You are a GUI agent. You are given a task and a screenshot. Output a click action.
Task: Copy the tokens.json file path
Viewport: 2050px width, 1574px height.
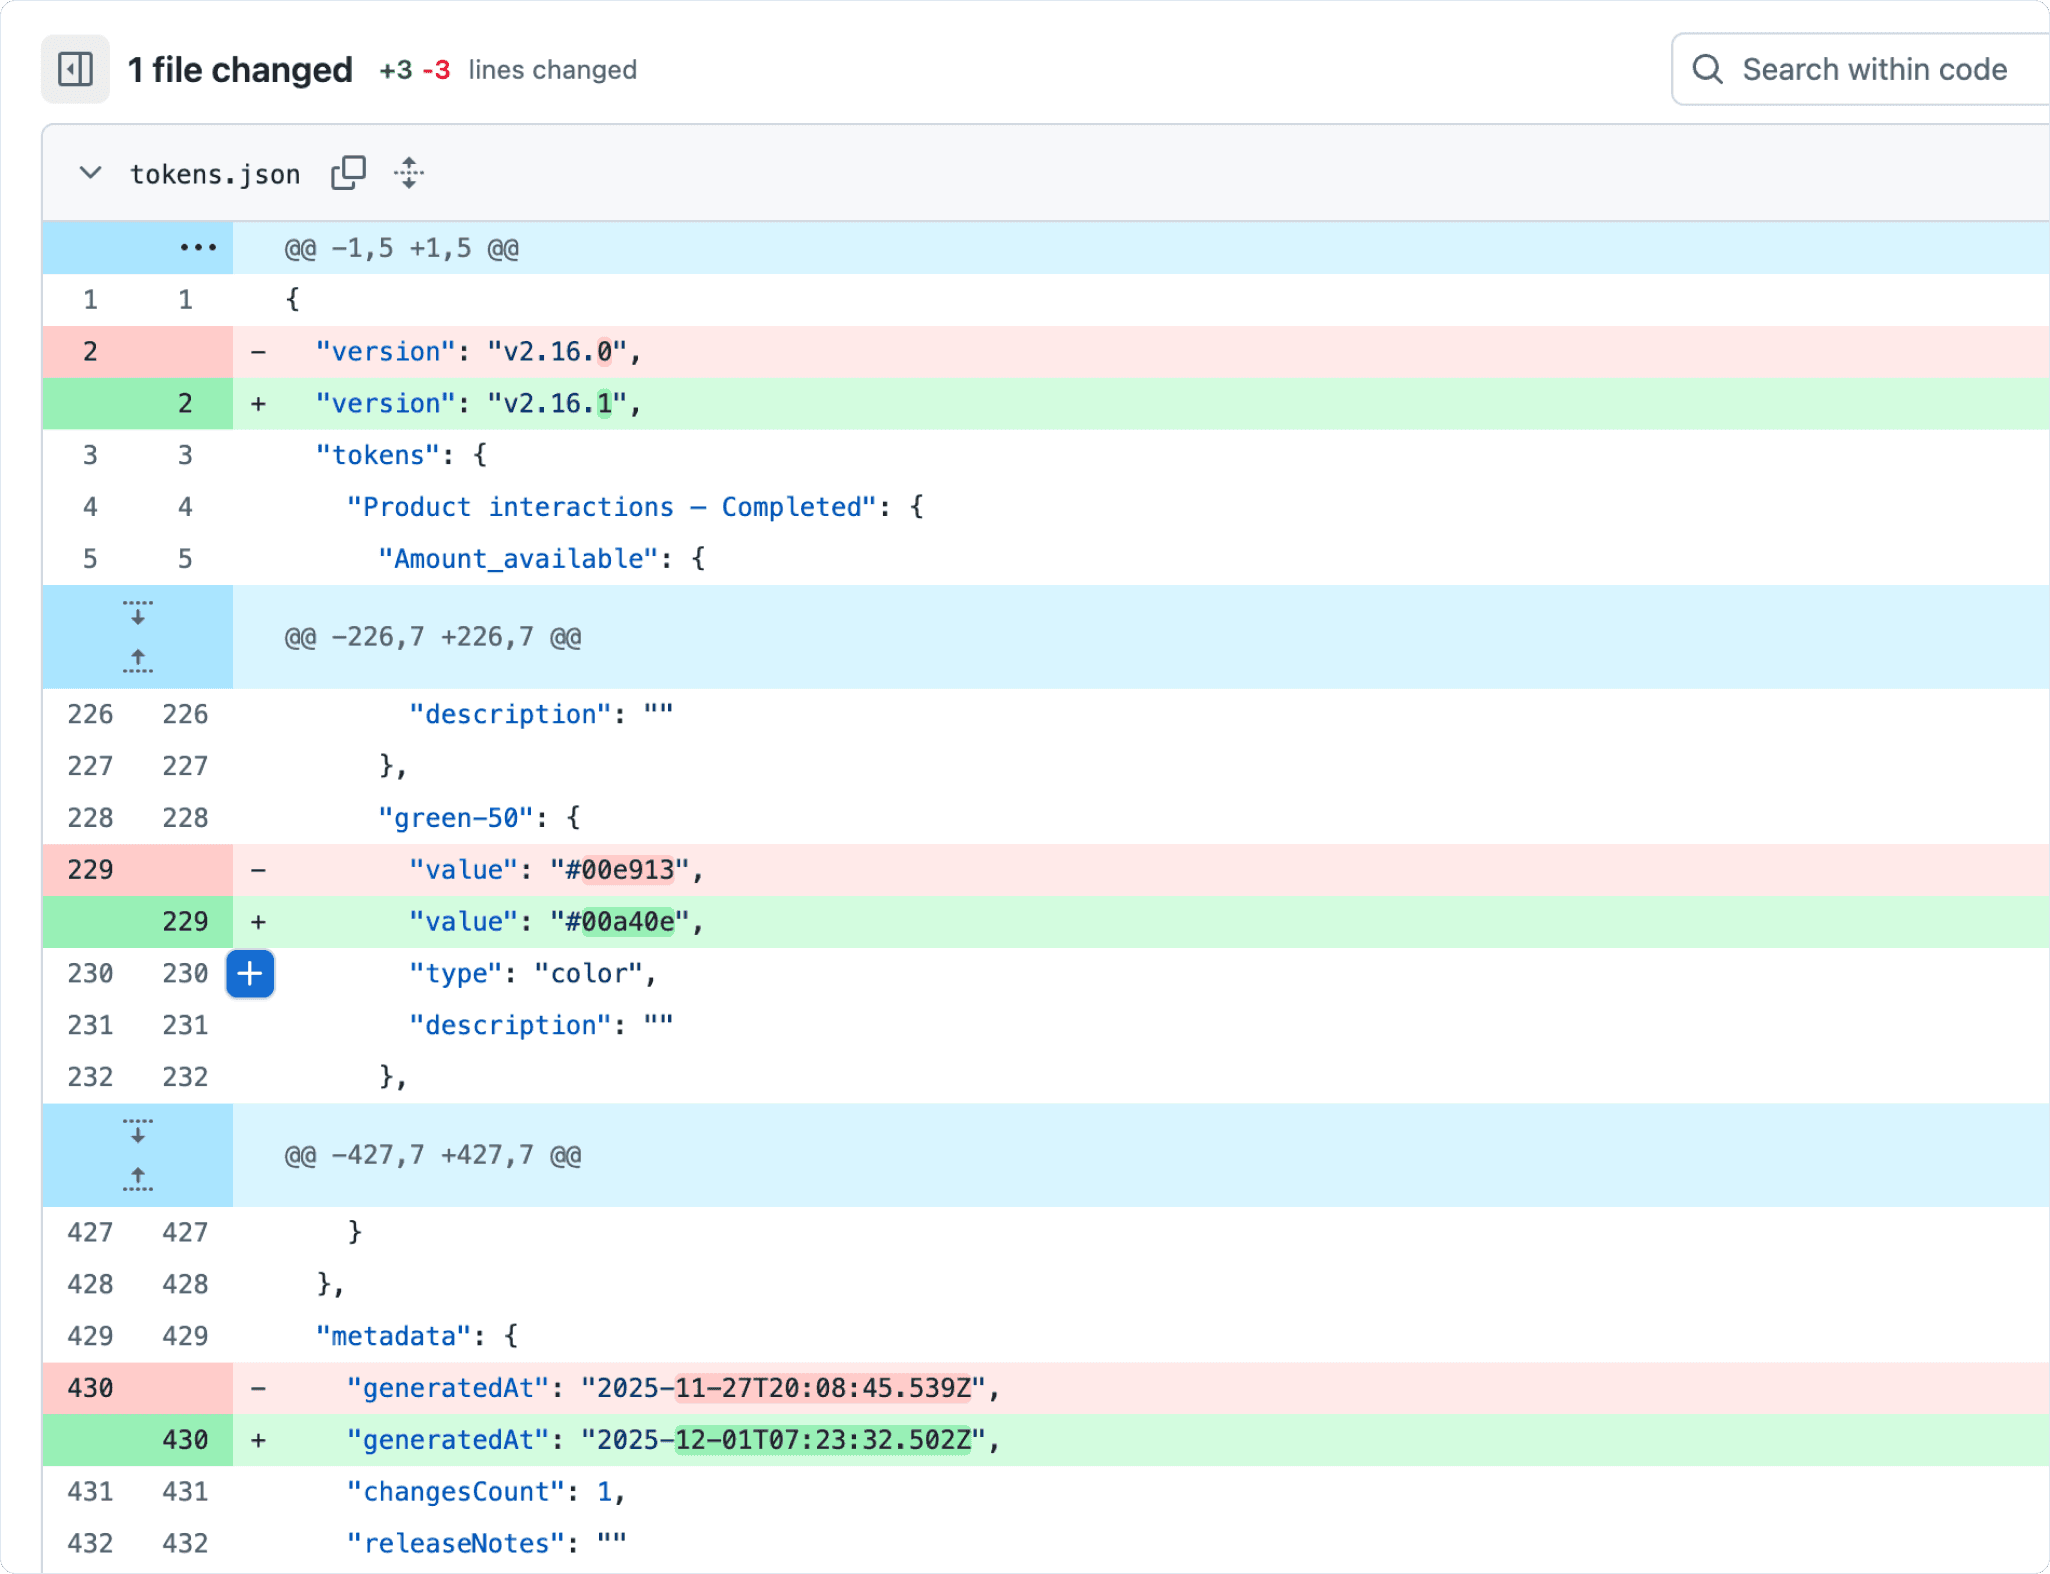click(348, 173)
